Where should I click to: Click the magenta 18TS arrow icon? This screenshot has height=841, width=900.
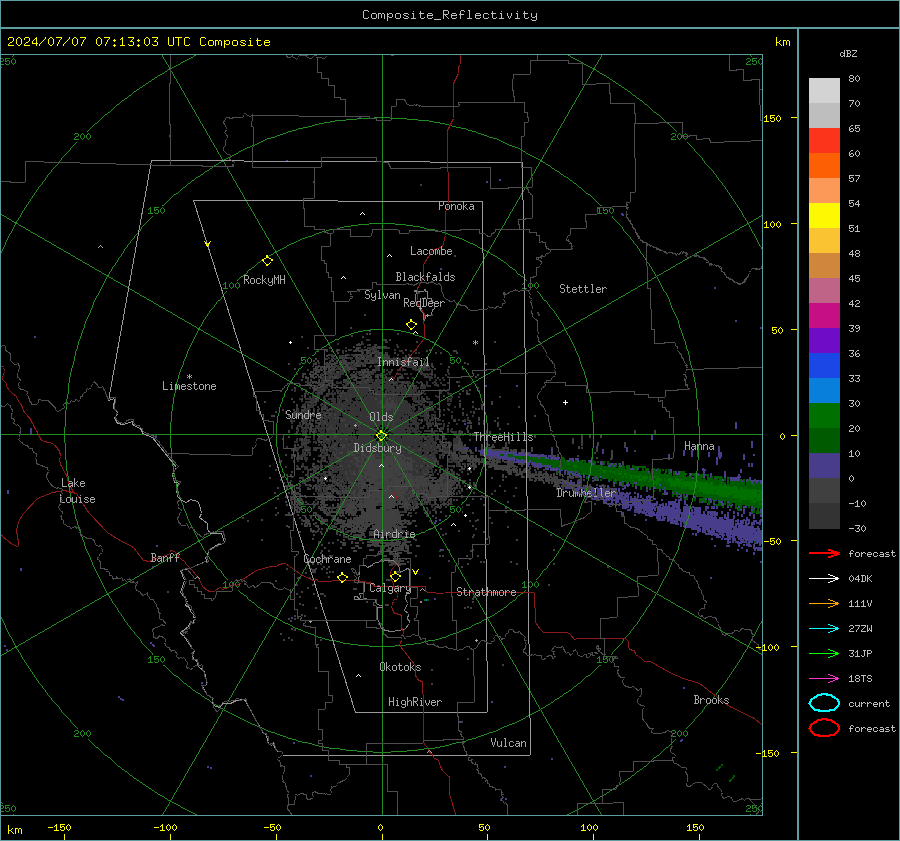(824, 679)
